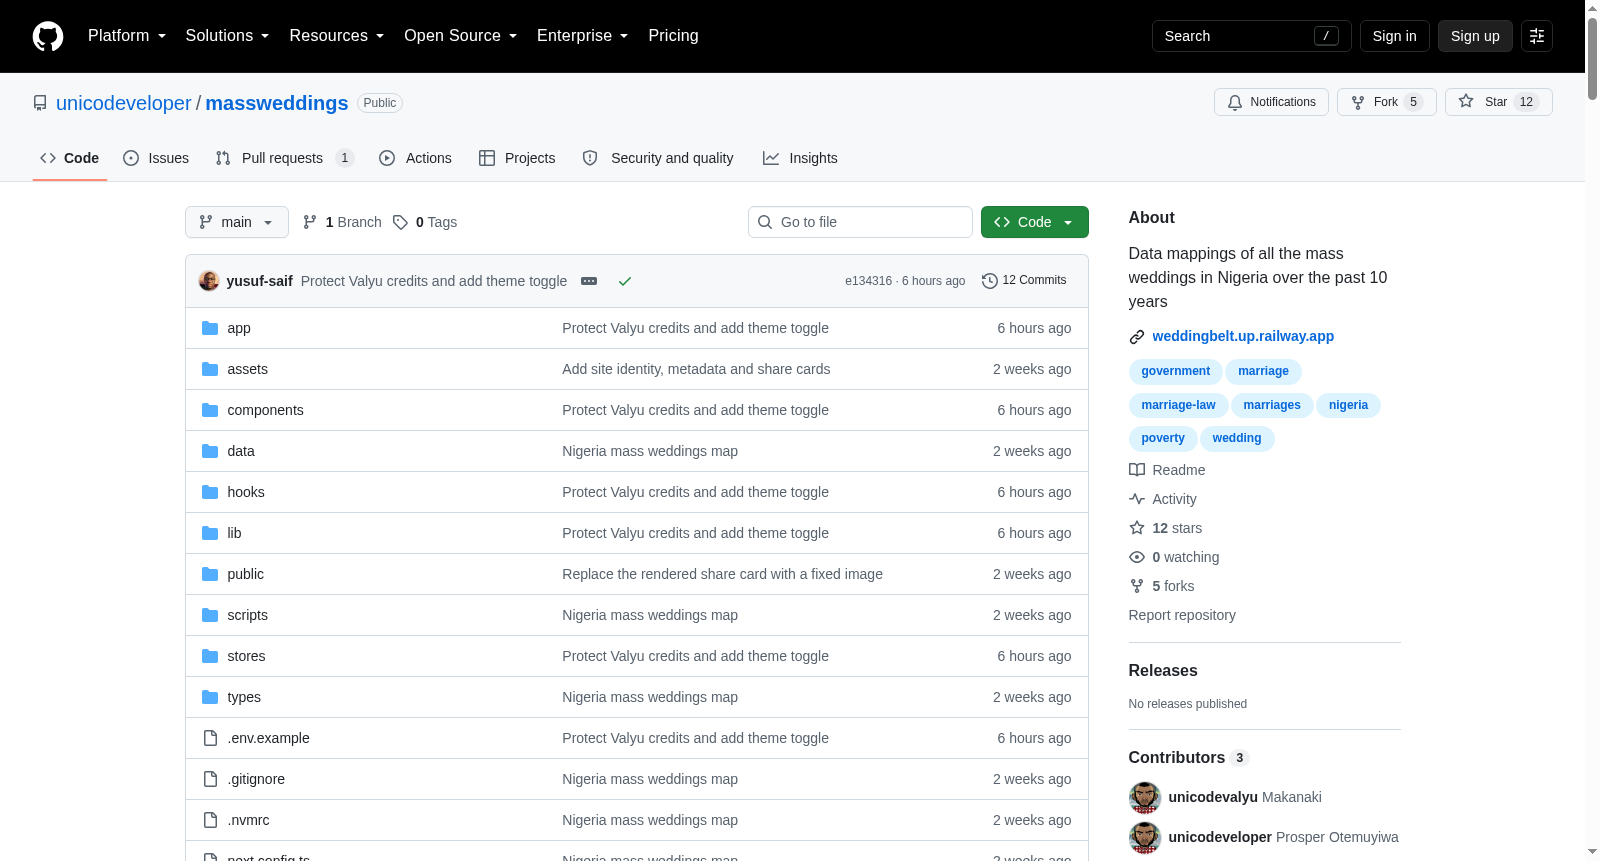Open the Security and quality tab

658,158
